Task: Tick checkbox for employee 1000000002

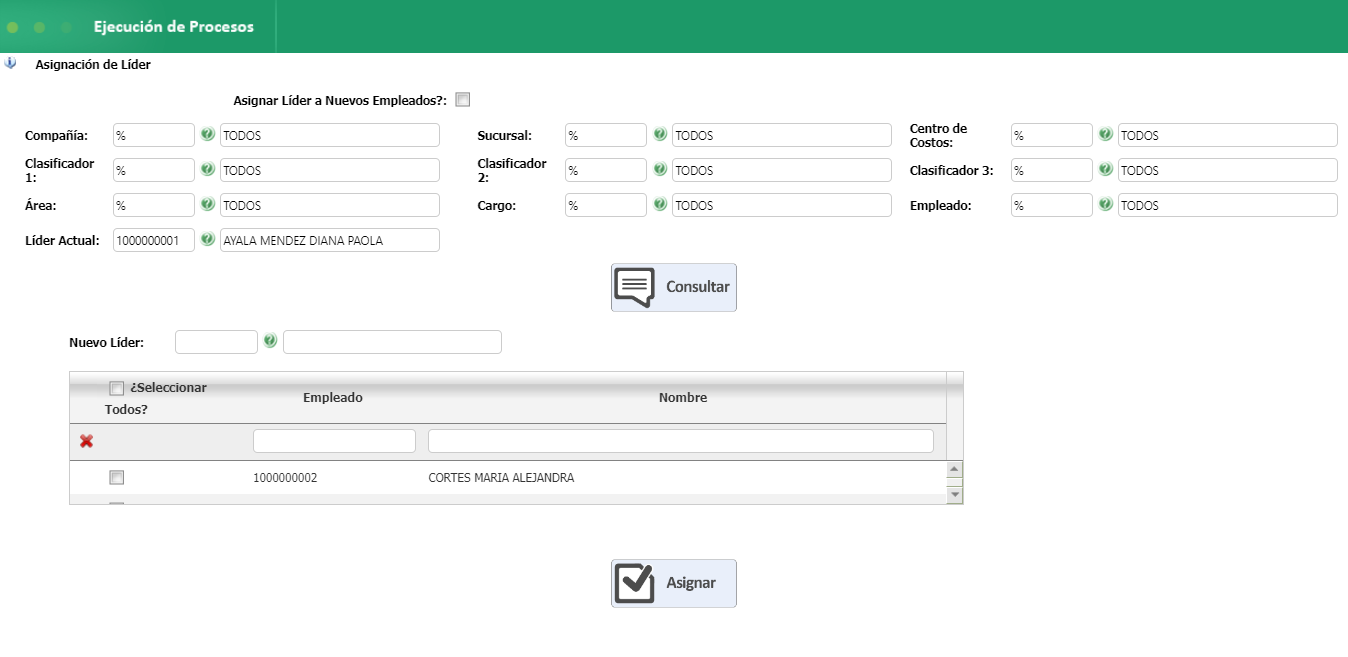Action: click(x=116, y=477)
